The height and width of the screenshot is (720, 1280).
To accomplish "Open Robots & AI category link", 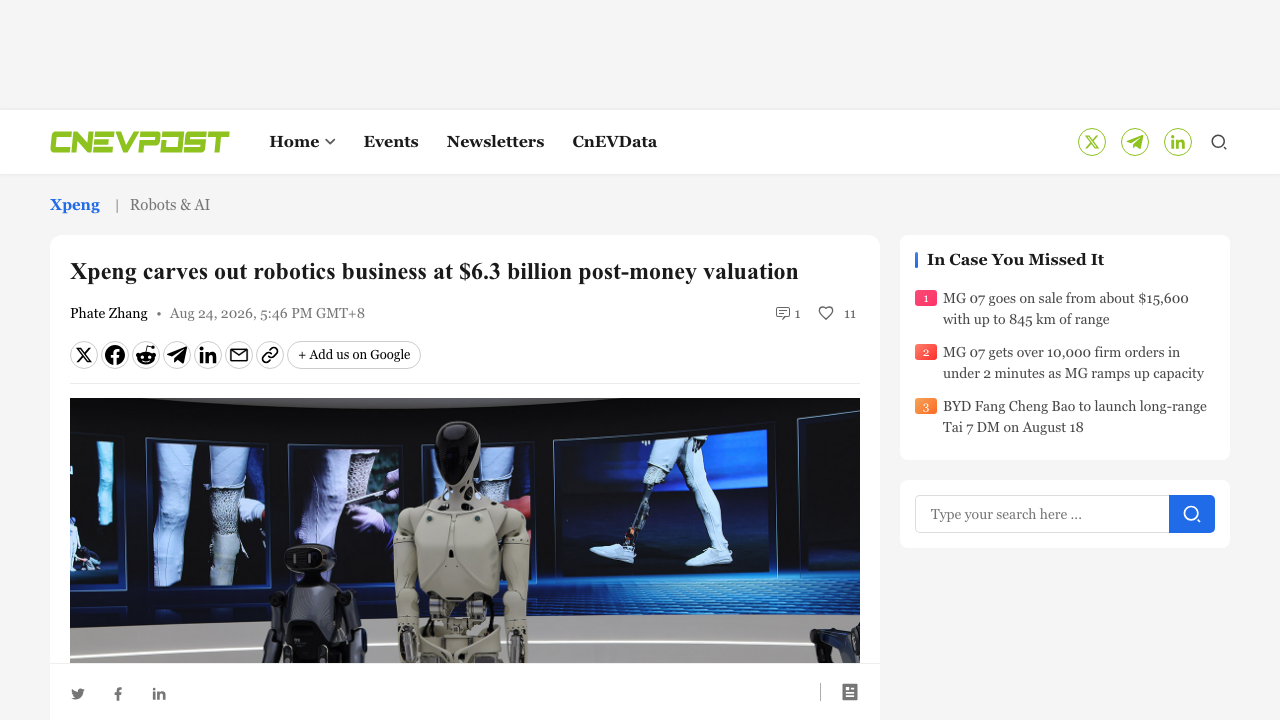I will pos(170,205).
